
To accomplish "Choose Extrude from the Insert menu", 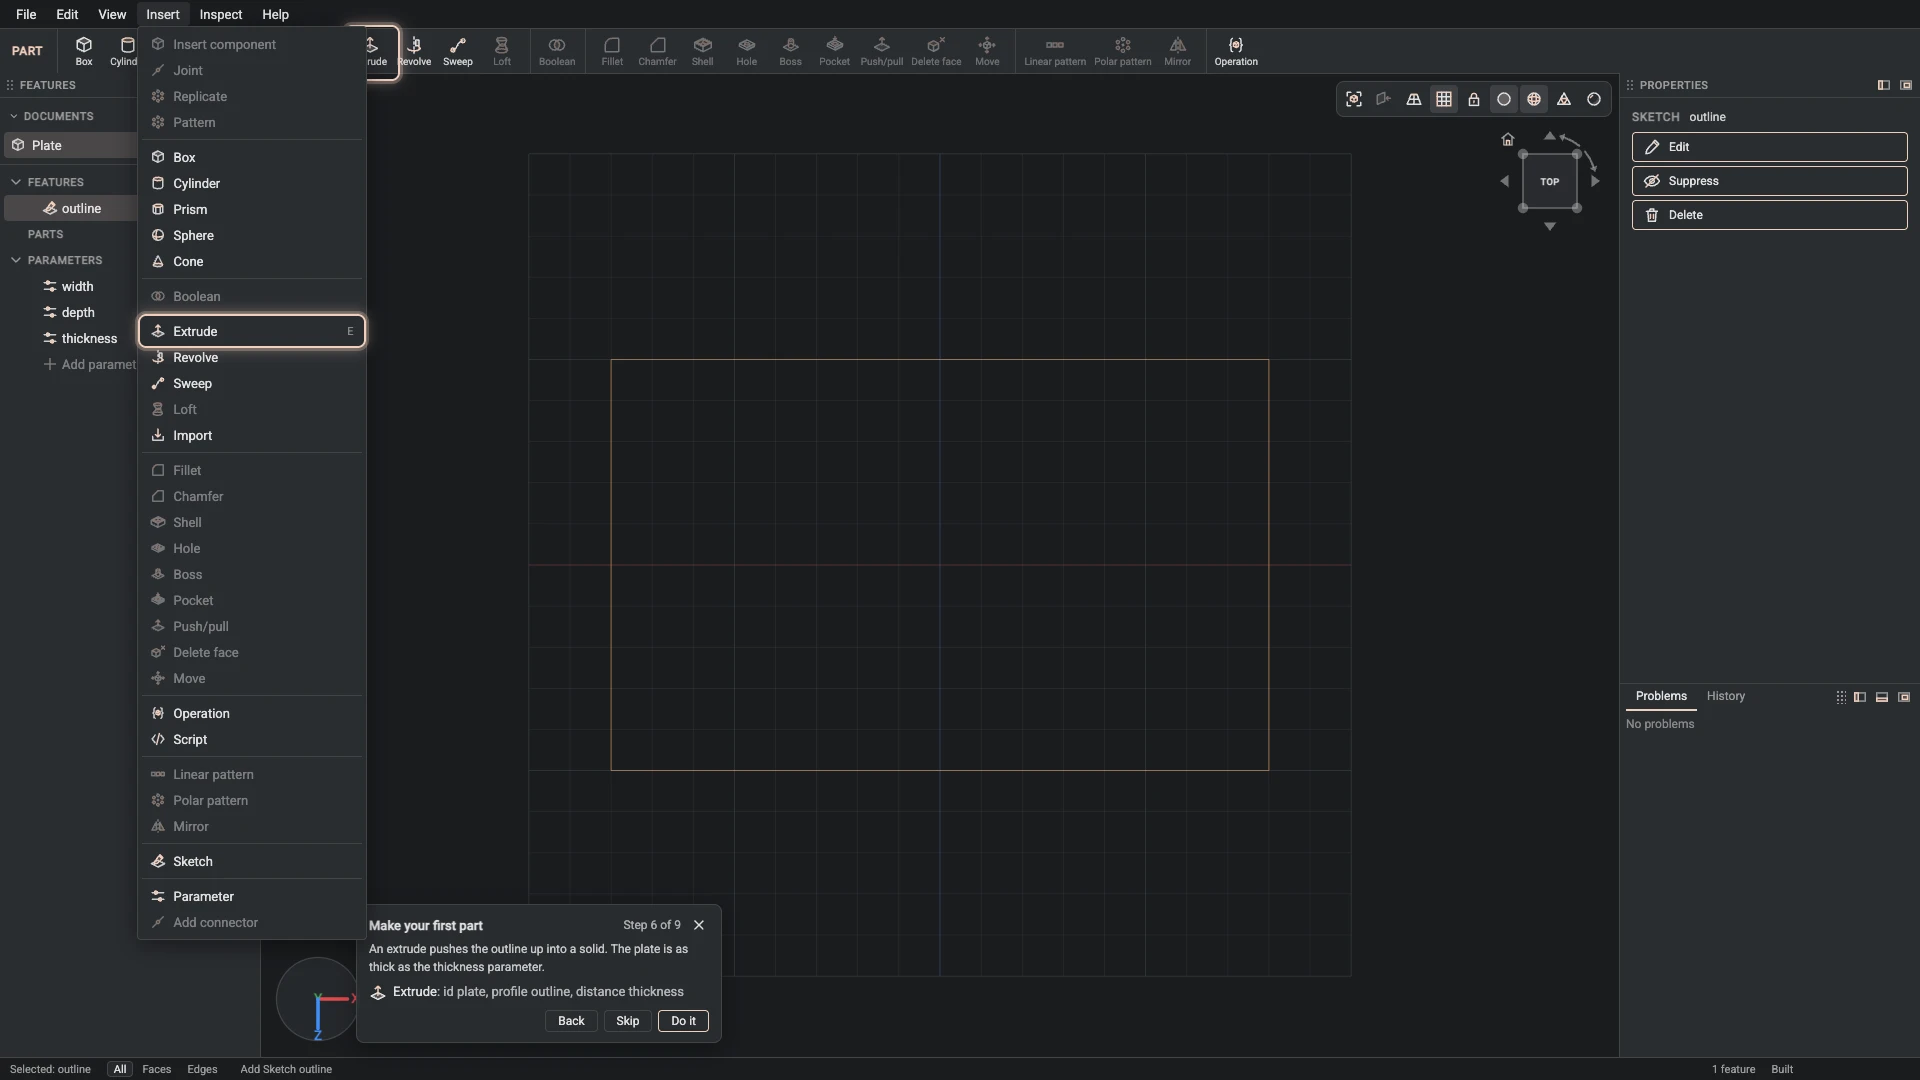I will pos(252,331).
